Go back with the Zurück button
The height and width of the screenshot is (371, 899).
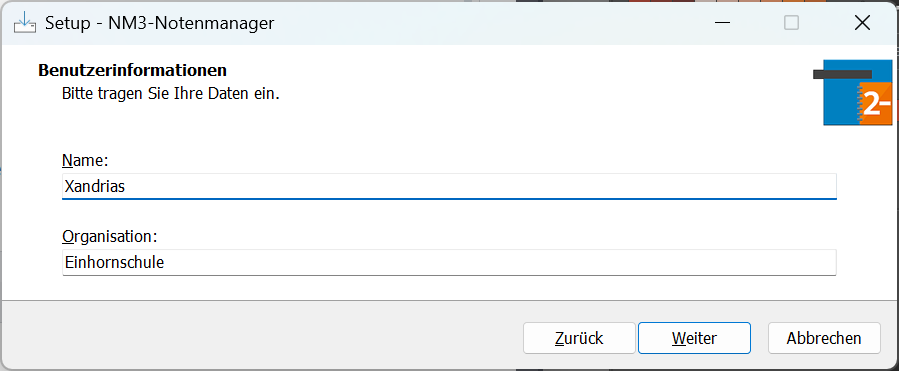(579, 338)
